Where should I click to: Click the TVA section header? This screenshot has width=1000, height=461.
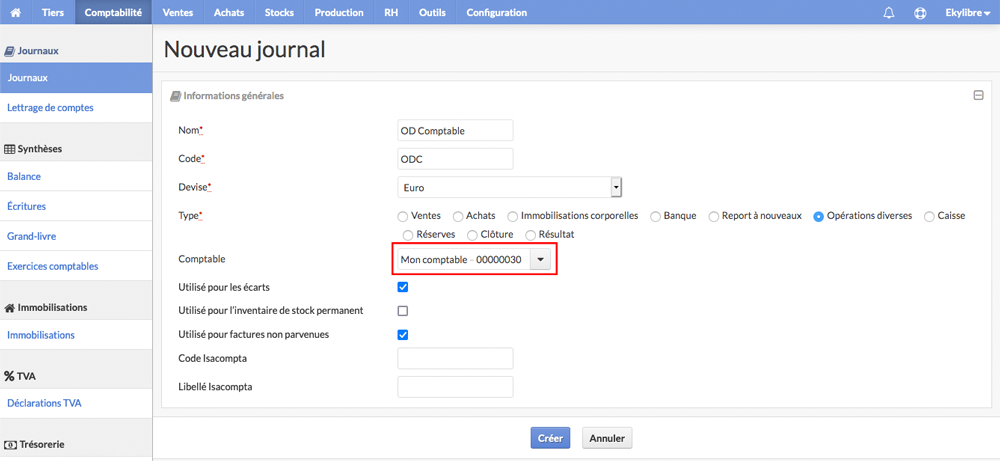(20, 376)
